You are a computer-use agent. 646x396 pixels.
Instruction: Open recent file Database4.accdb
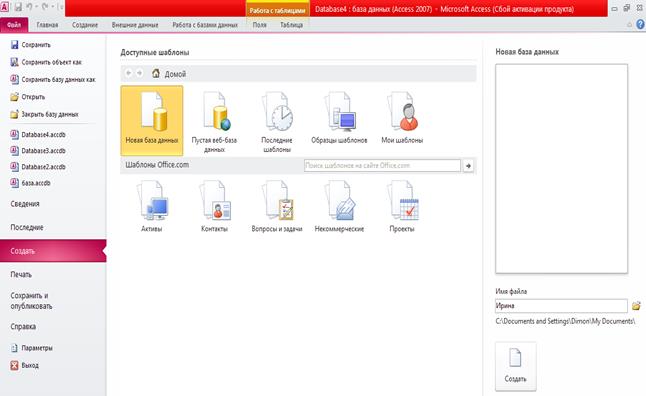click(x=38, y=135)
